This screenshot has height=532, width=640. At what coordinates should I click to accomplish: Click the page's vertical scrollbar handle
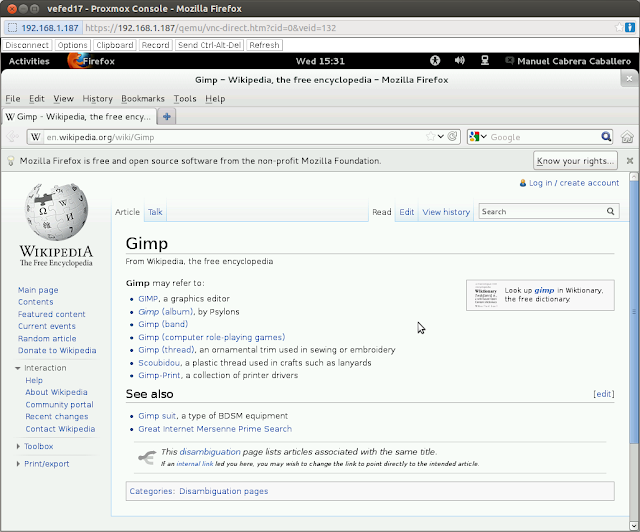click(x=633, y=312)
